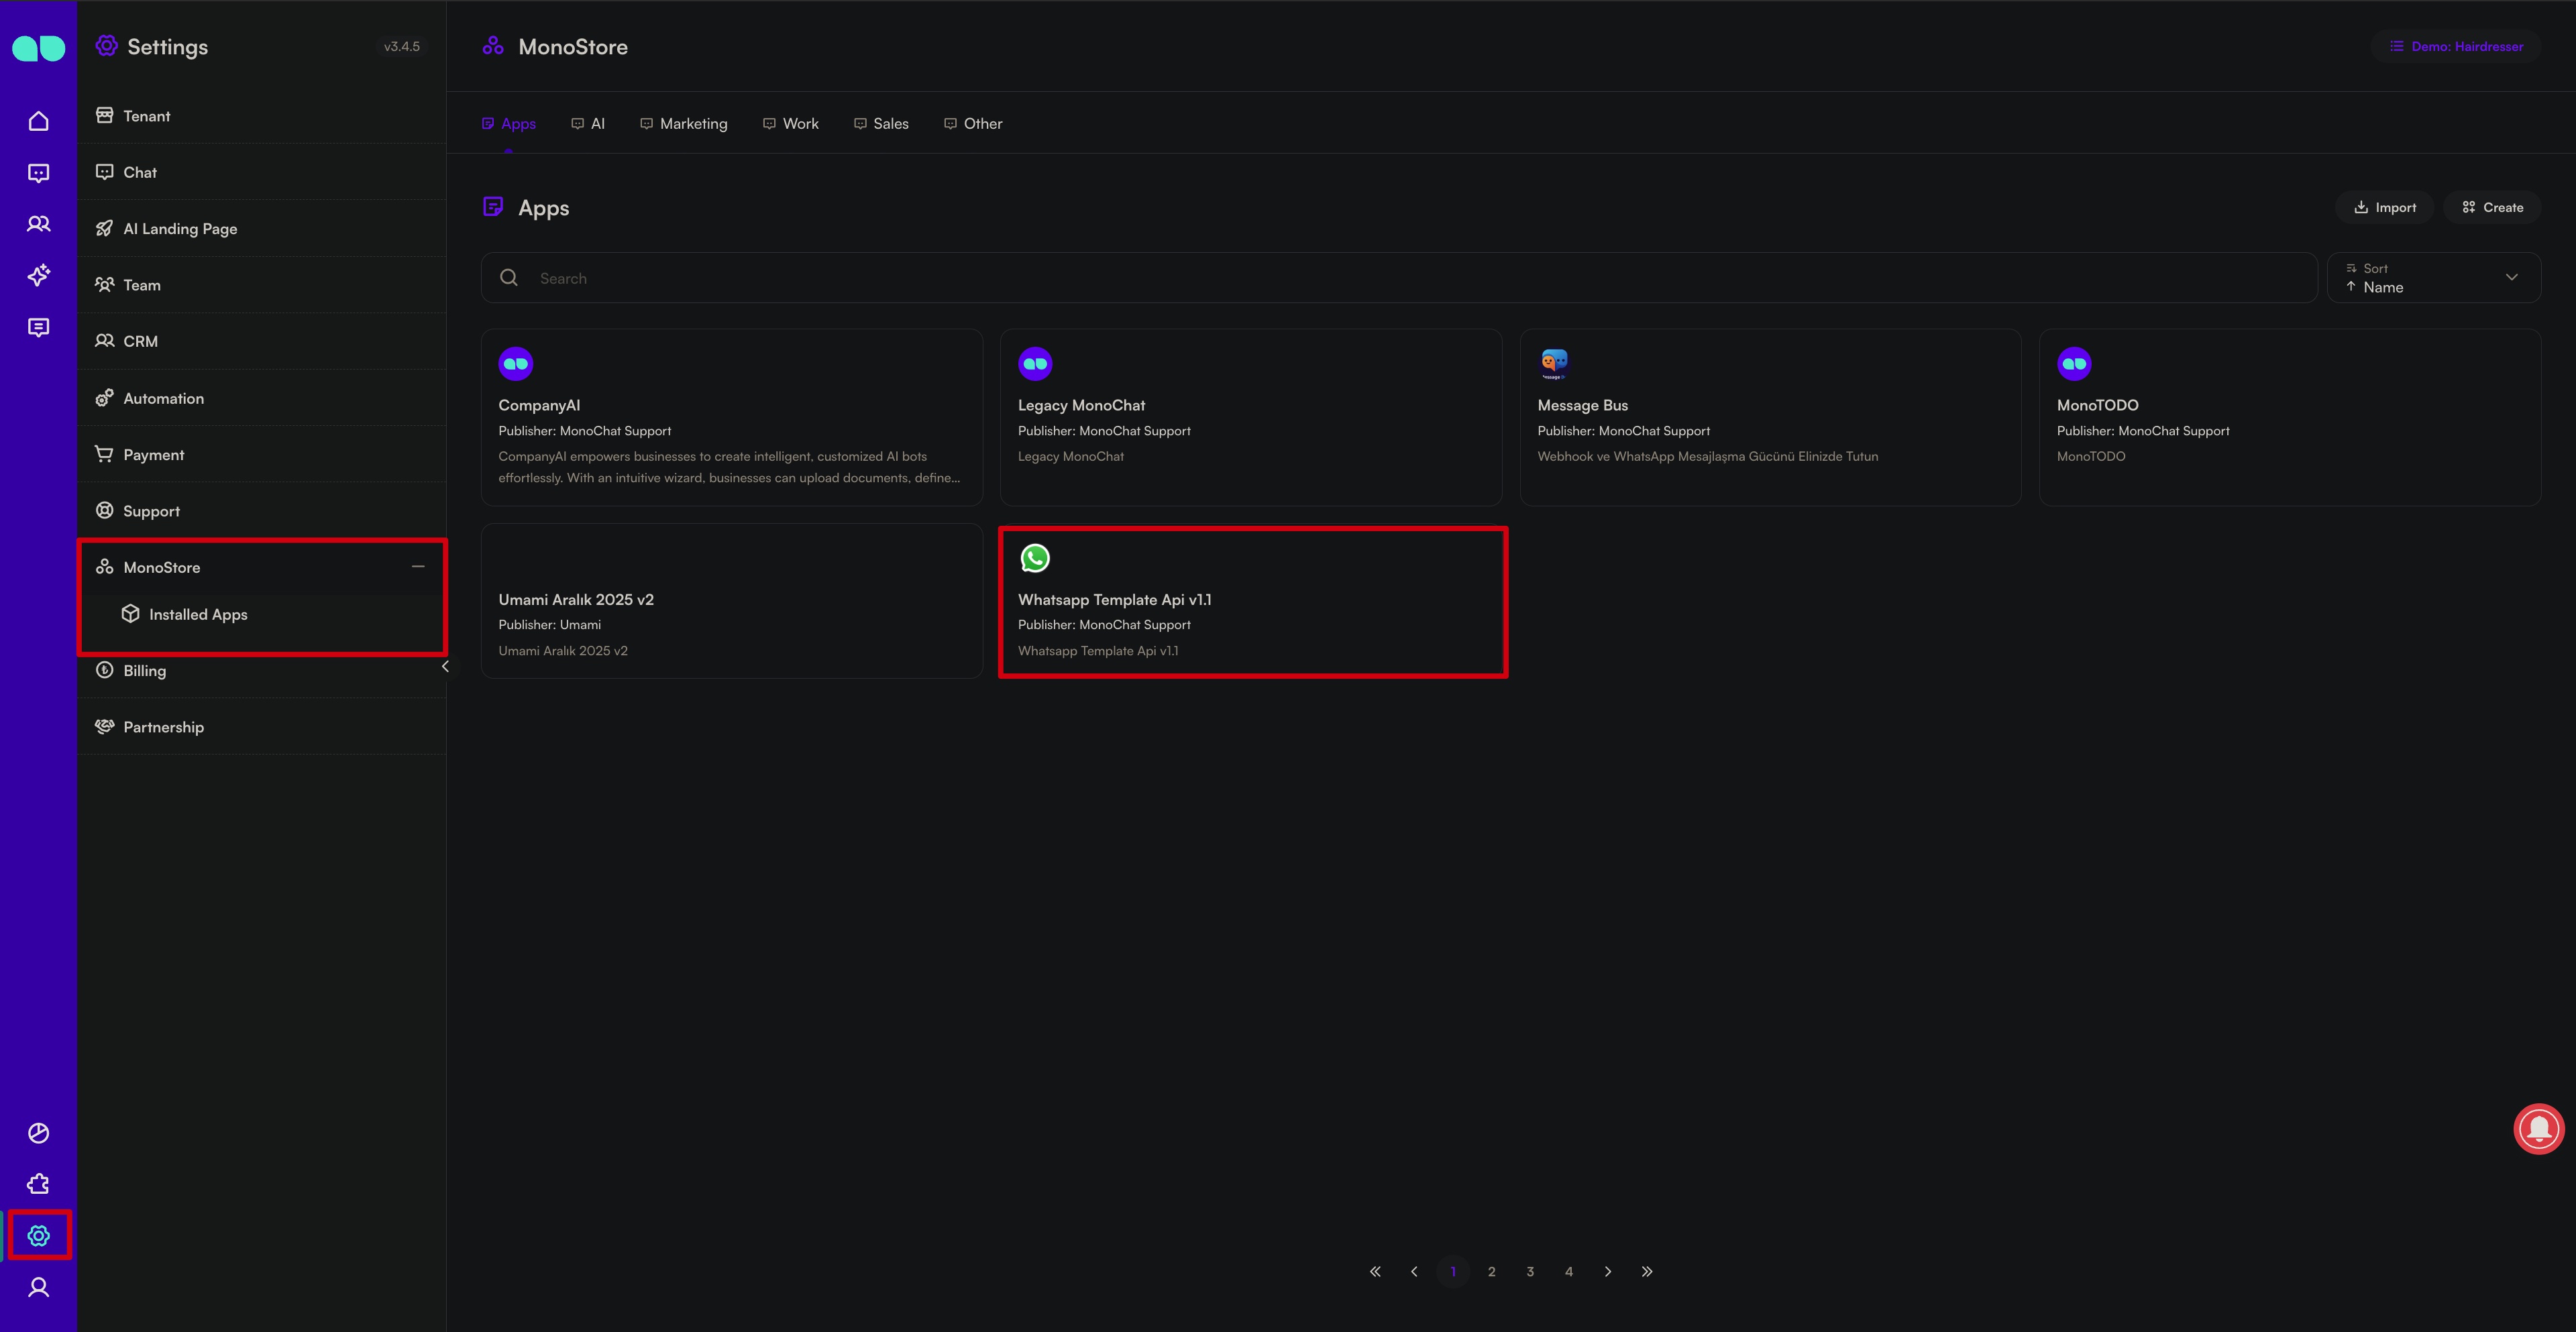Image resolution: width=2576 pixels, height=1332 pixels.
Task: Open the home icon in left rail
Action: pyautogui.click(x=38, y=121)
